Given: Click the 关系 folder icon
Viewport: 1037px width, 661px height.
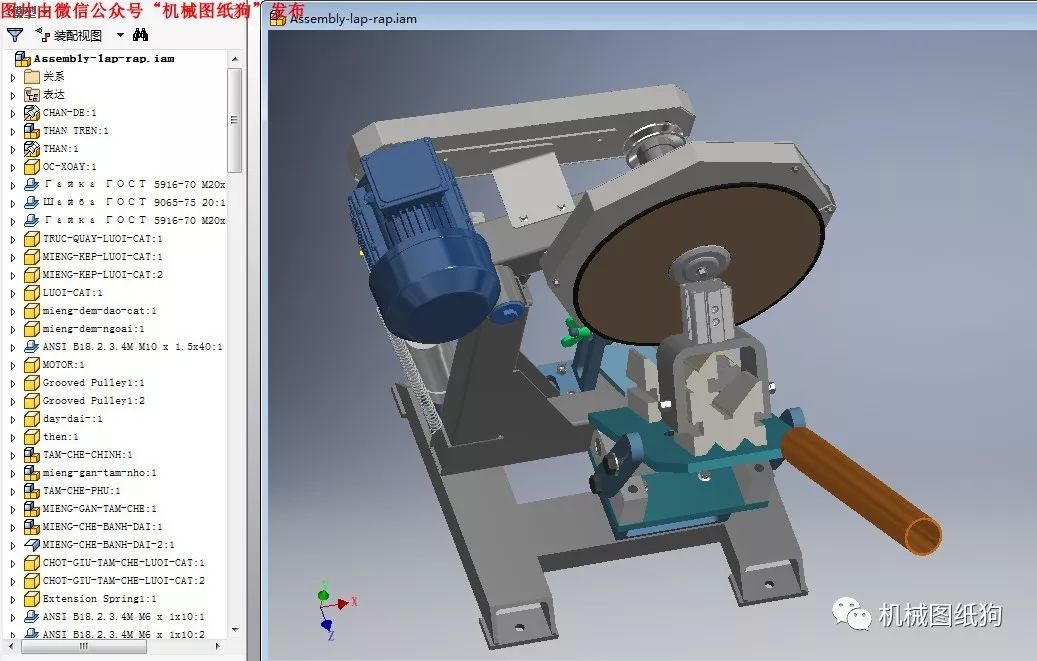Looking at the screenshot, I should pyautogui.click(x=32, y=77).
